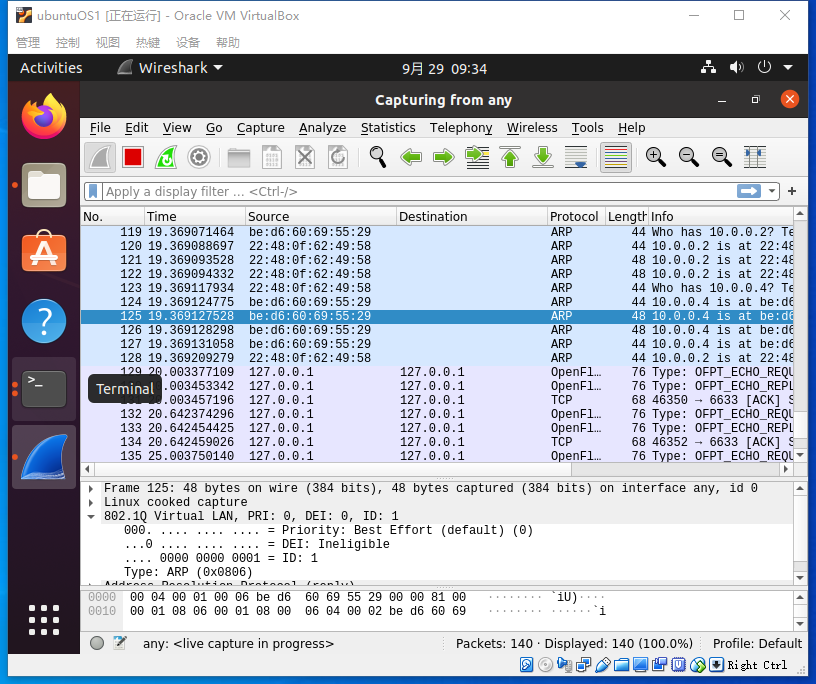Open Firefox from the Ubuntu dock

coord(44,117)
